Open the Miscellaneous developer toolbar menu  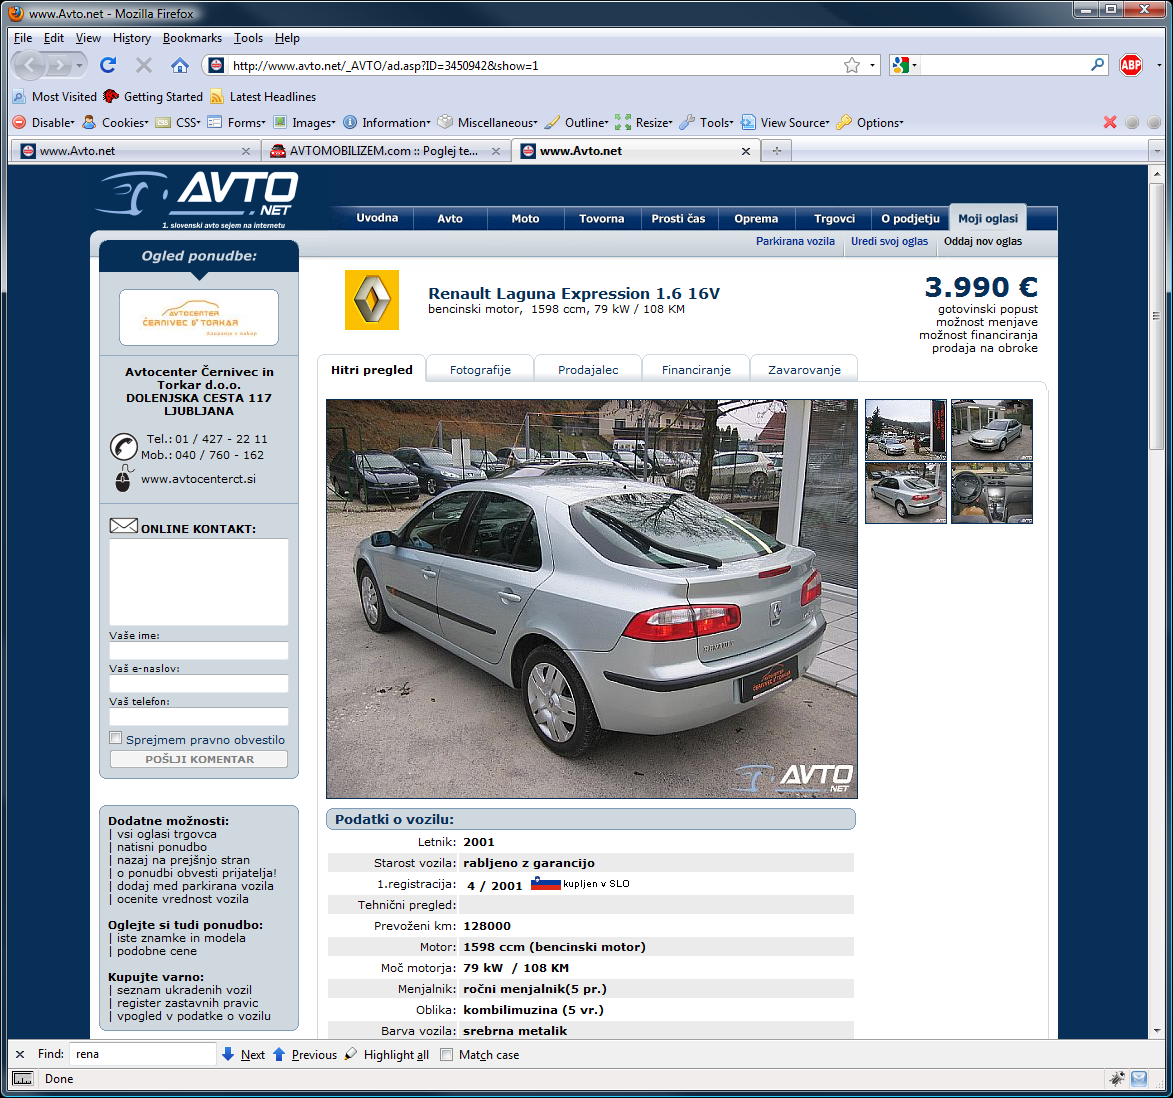pos(488,123)
